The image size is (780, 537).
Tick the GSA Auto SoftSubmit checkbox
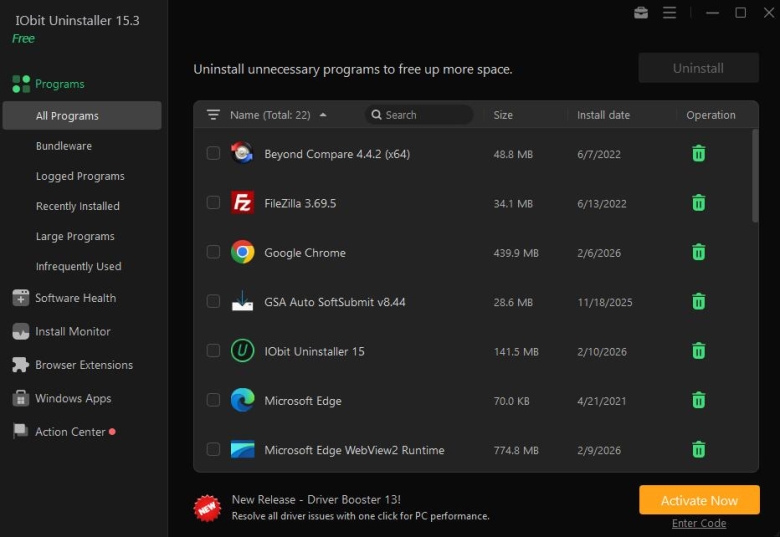coord(213,301)
